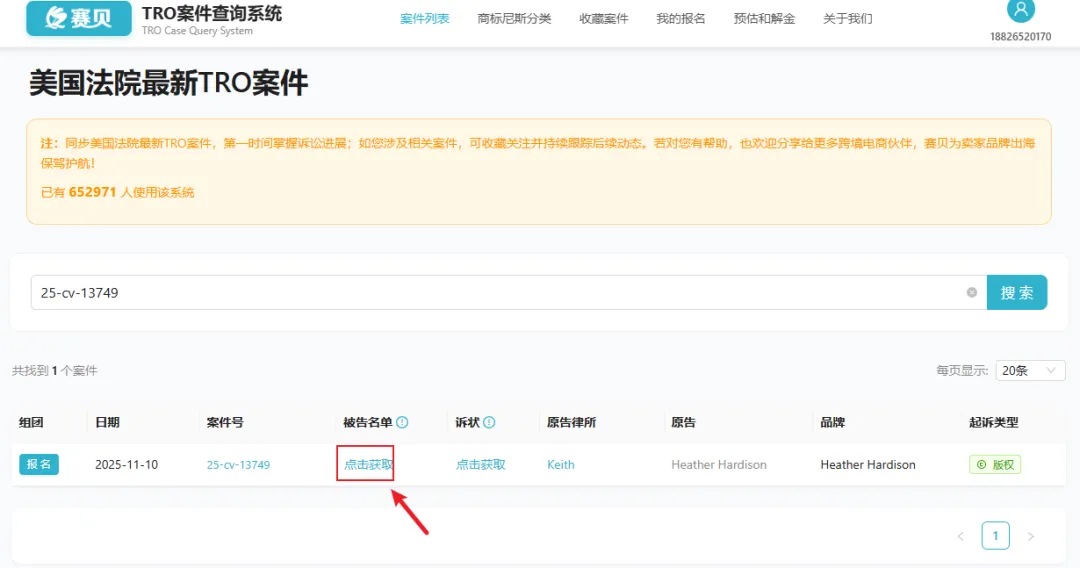Click 点击获取 under 被告名单 column
1080x568 pixels.
(368, 465)
